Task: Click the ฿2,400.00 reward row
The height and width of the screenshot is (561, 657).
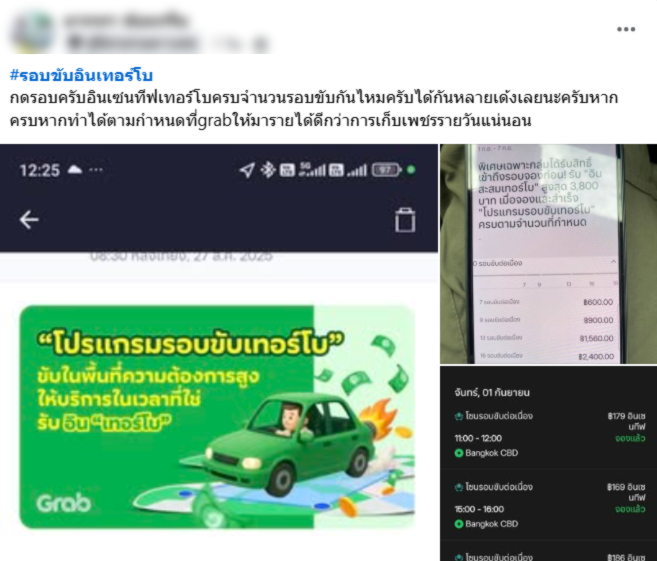Action: [x=546, y=356]
